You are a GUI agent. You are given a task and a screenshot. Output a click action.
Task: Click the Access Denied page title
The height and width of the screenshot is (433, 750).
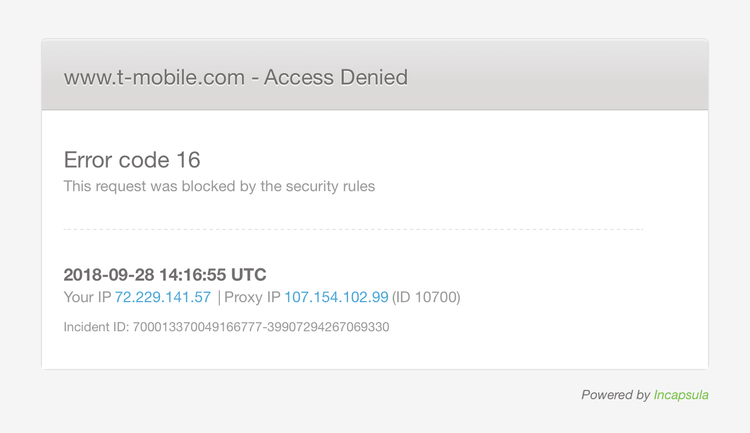pos(236,77)
